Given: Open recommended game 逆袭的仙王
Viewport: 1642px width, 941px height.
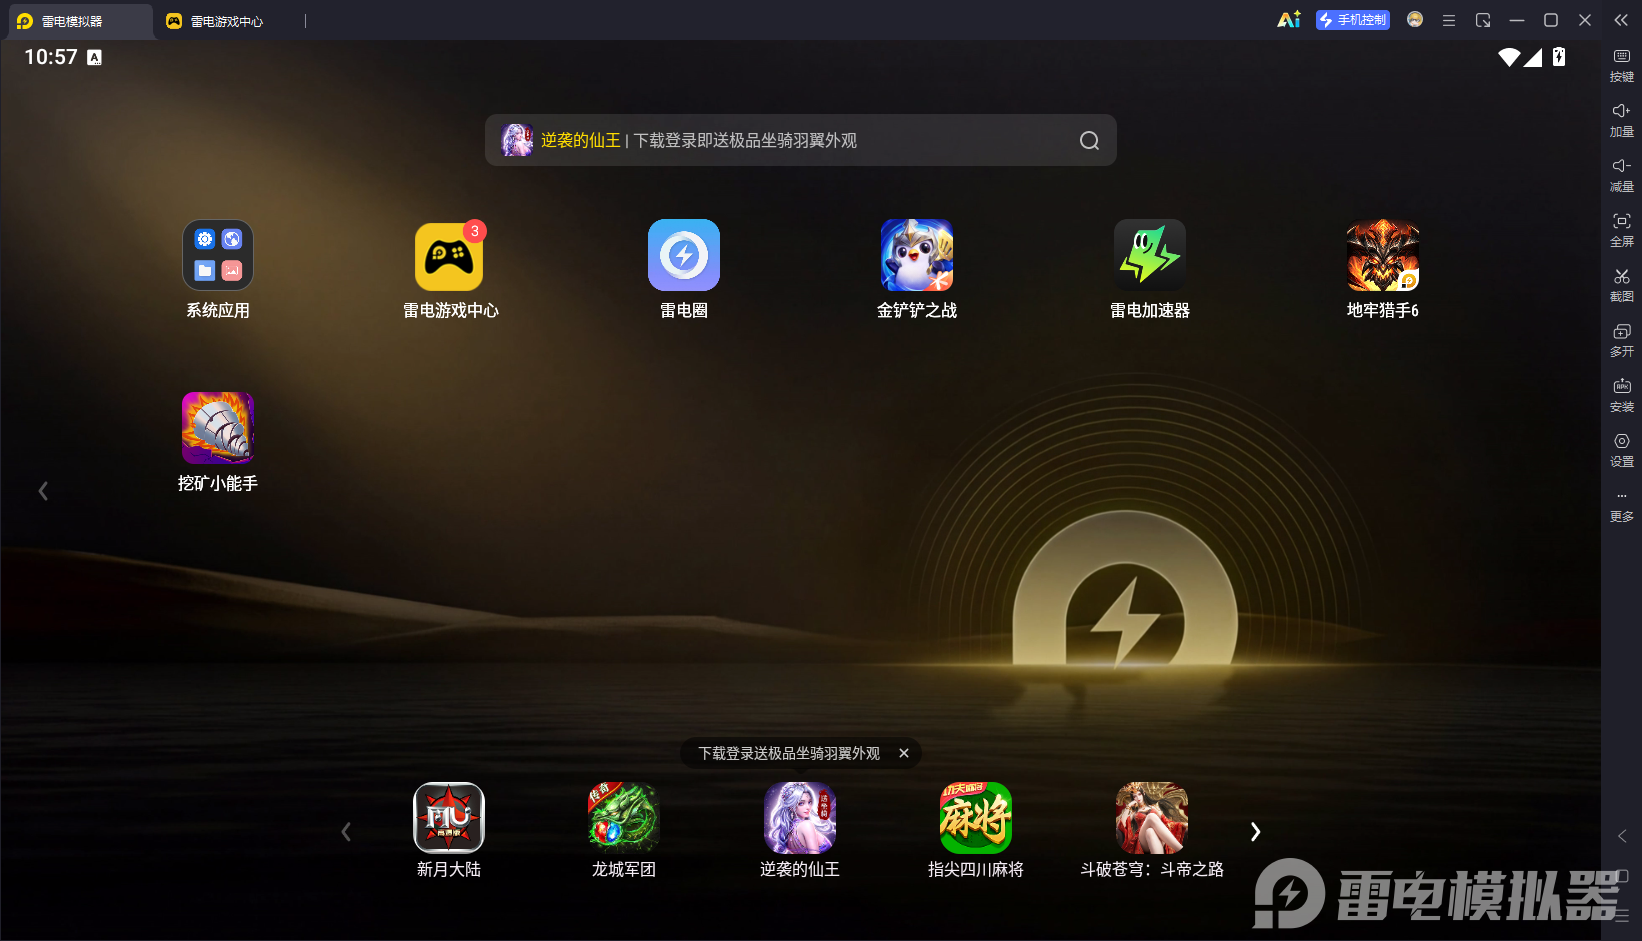Looking at the screenshot, I should [x=800, y=818].
